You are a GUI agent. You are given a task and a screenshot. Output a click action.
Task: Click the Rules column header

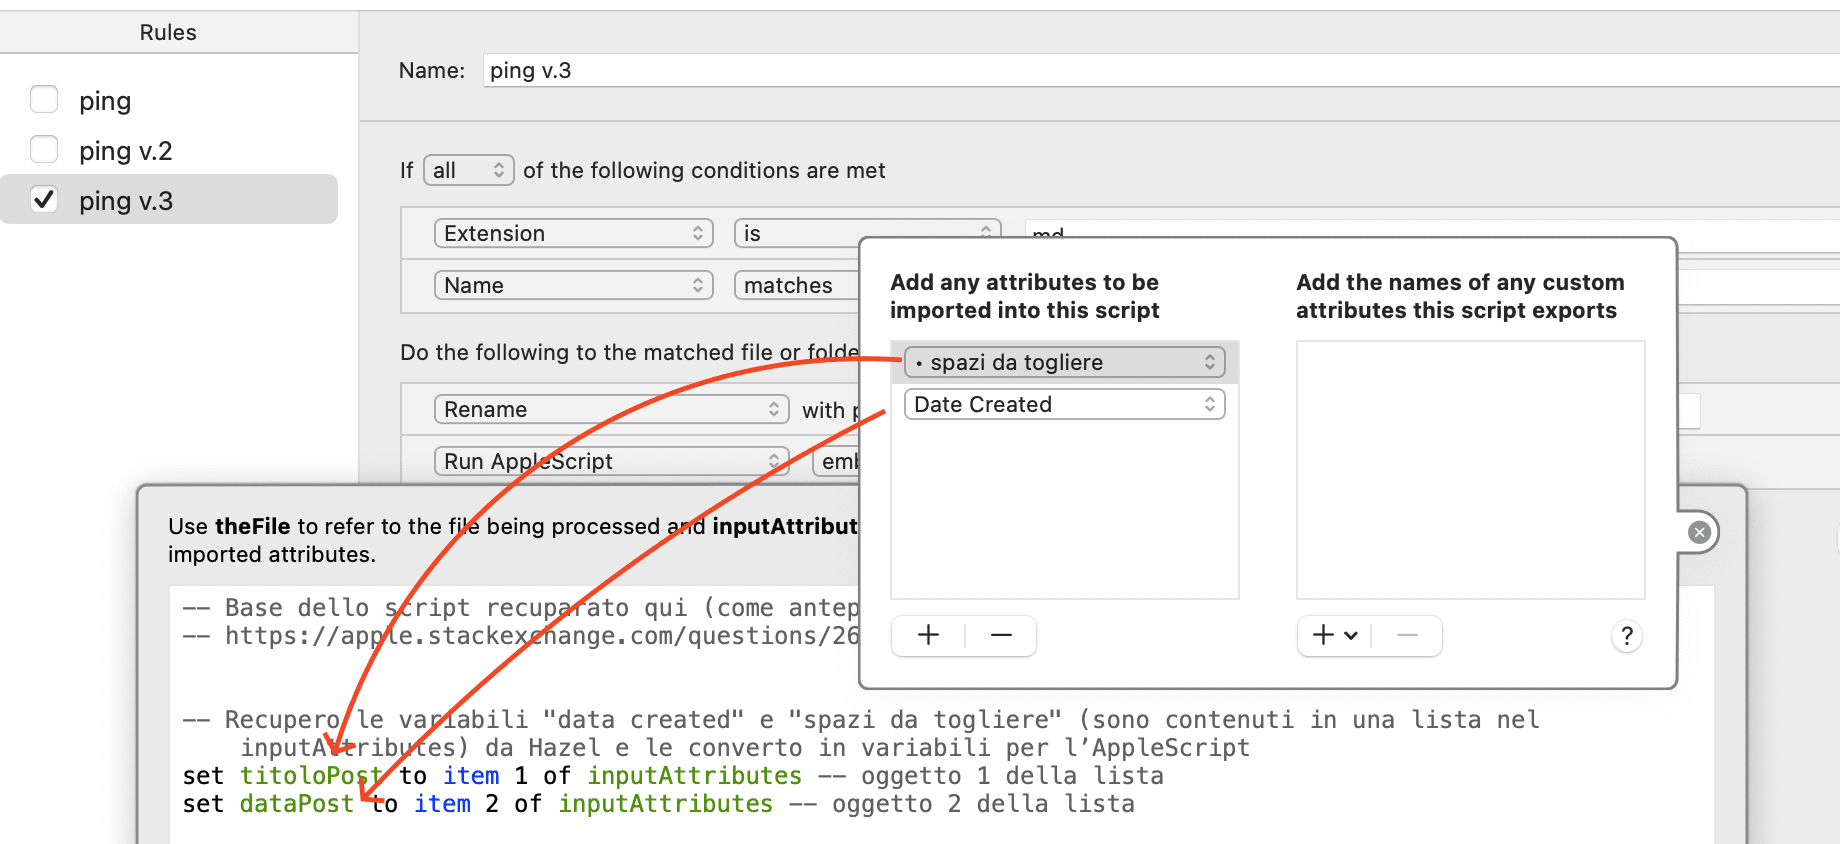point(168,32)
